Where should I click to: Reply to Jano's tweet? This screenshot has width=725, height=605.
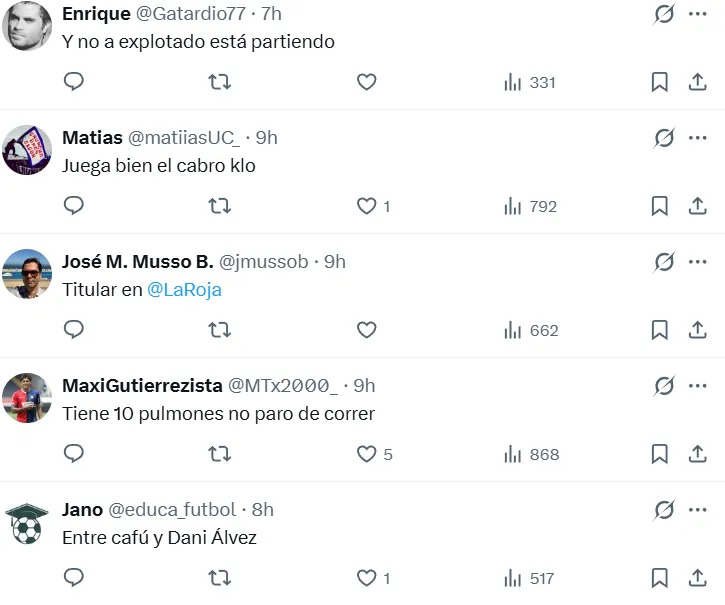coord(73,578)
